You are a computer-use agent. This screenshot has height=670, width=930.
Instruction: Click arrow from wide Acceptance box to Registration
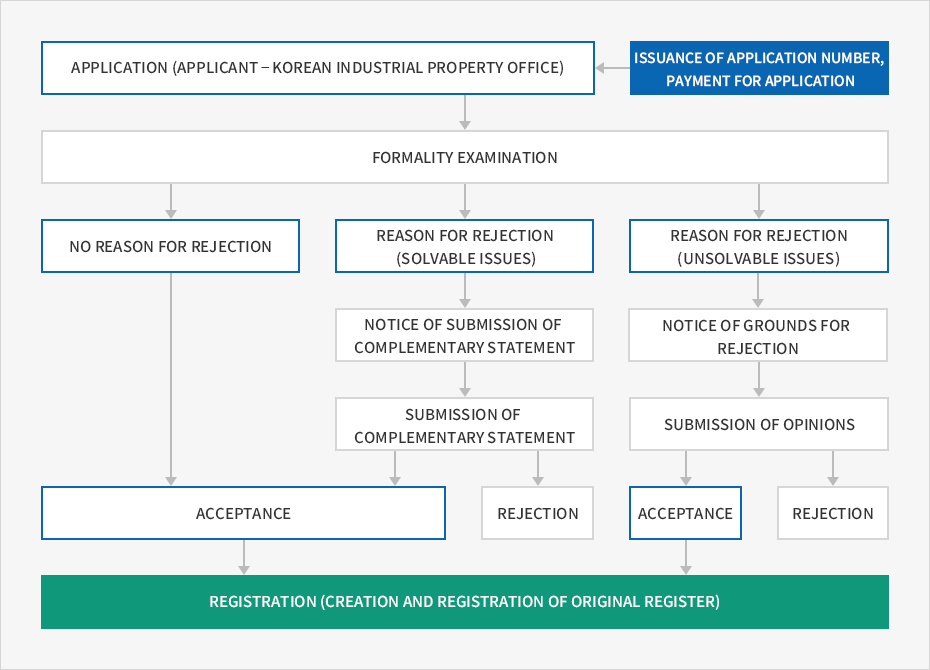(x=244, y=557)
